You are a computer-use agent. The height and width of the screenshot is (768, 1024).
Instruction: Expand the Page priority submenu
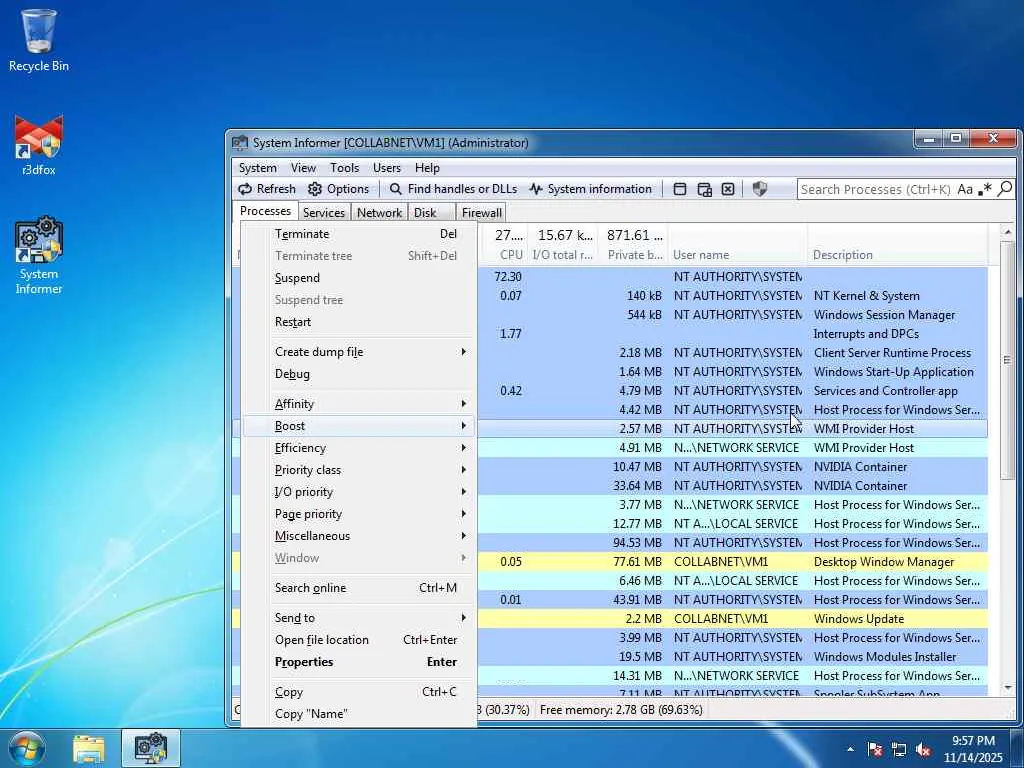(x=359, y=514)
